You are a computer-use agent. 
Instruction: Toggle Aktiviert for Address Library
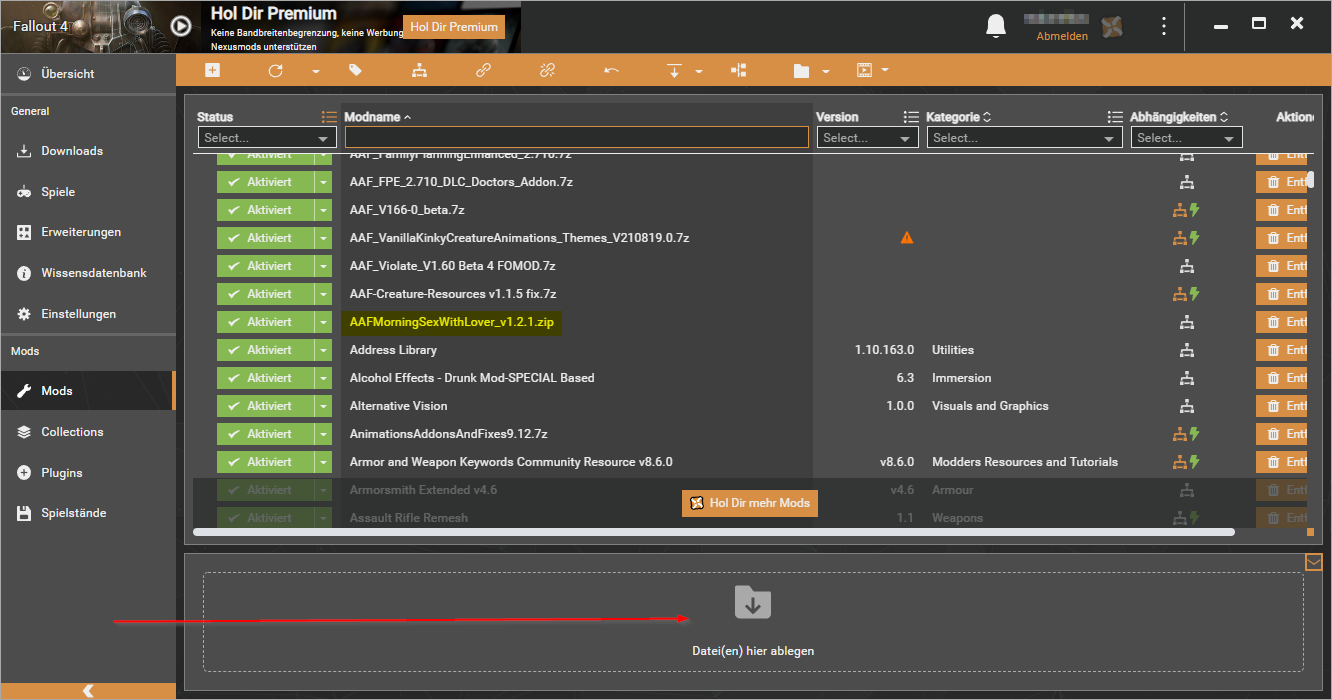tap(265, 350)
